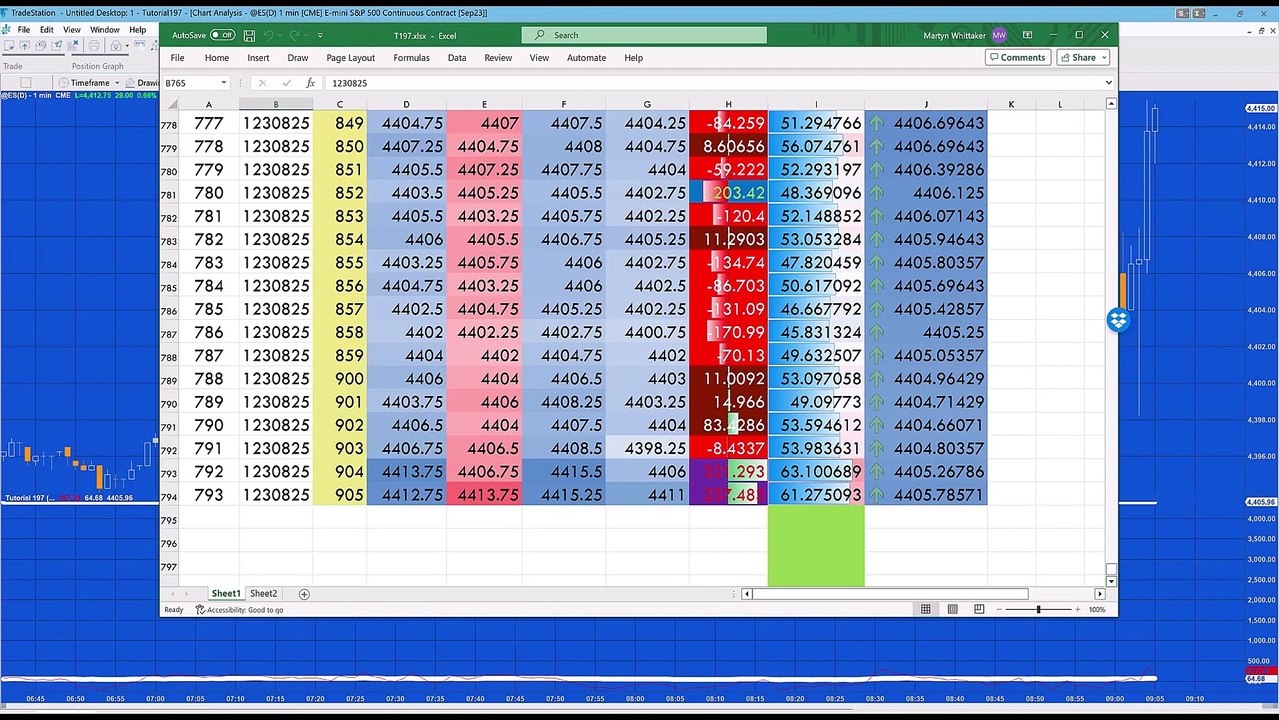Switch to Page Layout view icon
This screenshot has width=1279, height=720.
pos(952,610)
